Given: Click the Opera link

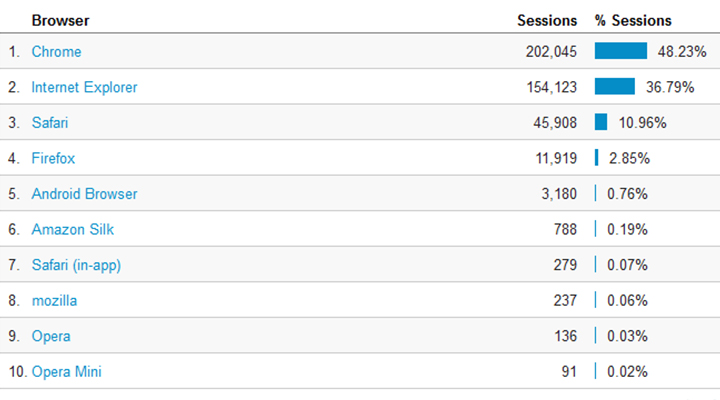Looking at the screenshot, I should (x=51, y=336).
